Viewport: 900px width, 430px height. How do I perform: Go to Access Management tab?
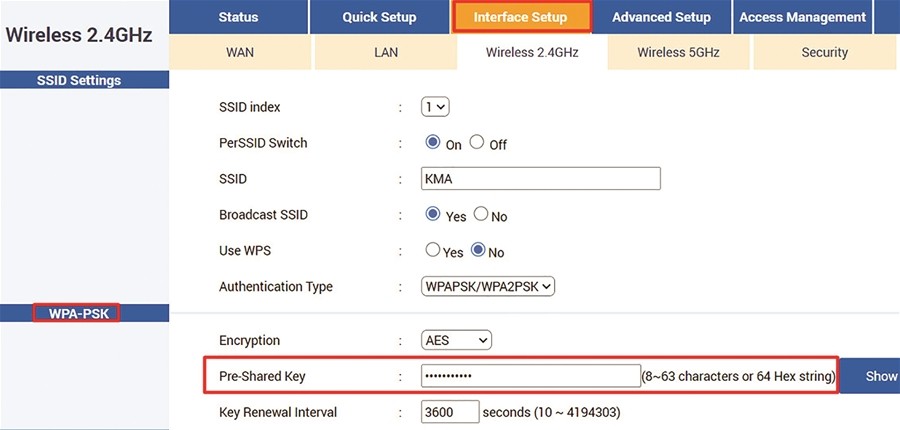click(x=802, y=17)
